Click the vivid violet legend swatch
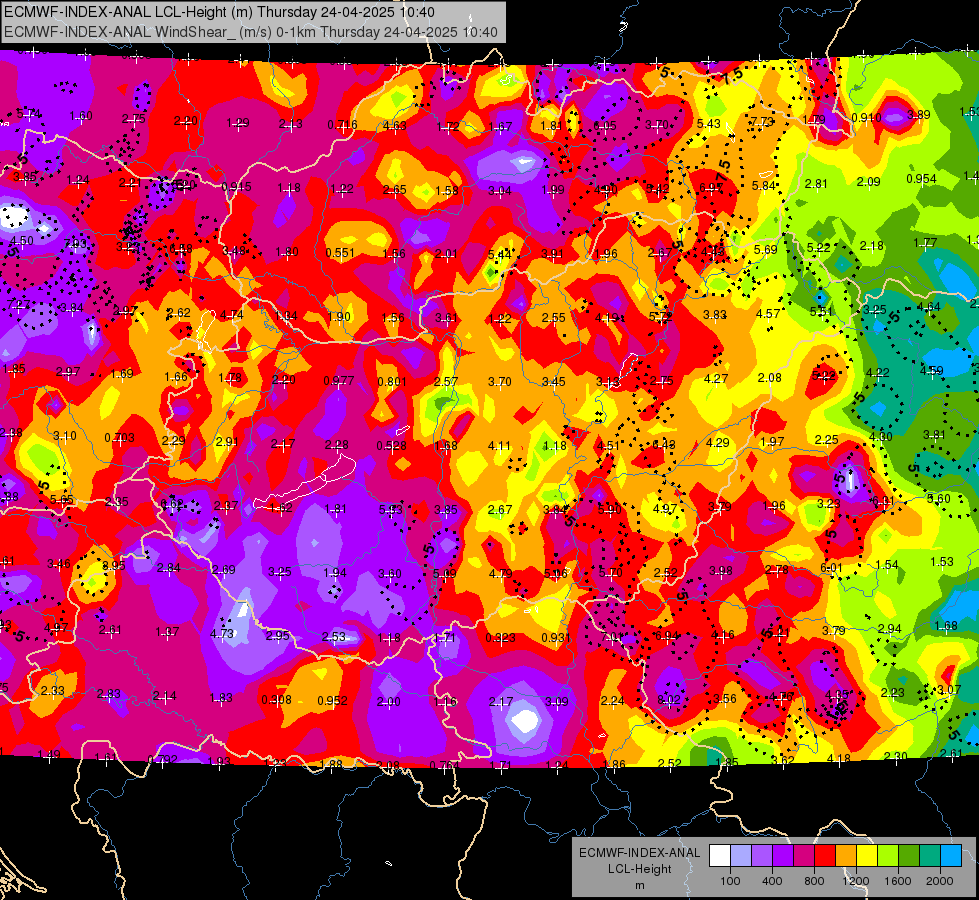The height and width of the screenshot is (900, 979). (x=783, y=856)
